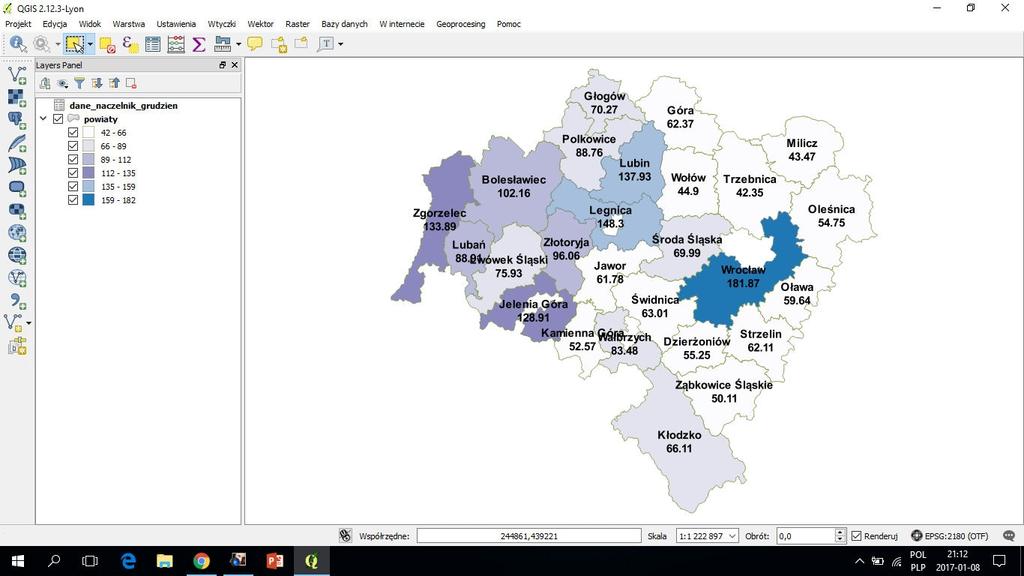This screenshot has width=1024, height=576.
Task: Collapse the powiaty layer tree
Action: (x=43, y=119)
